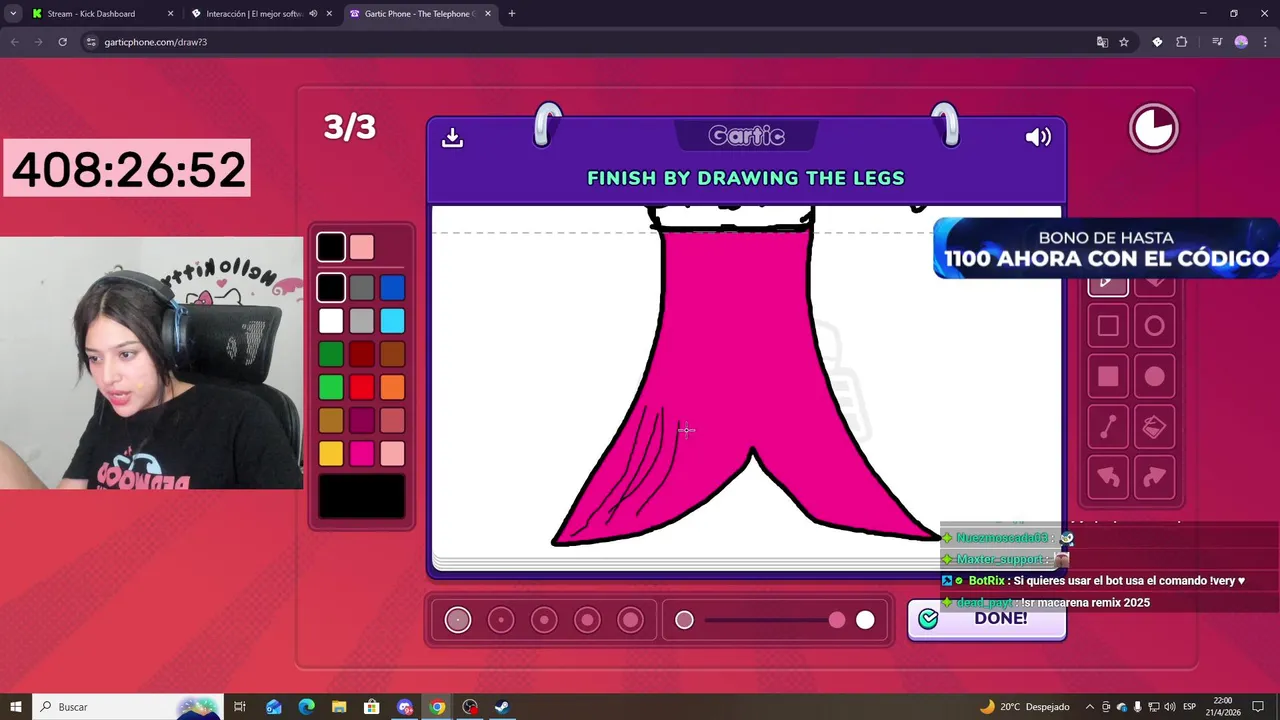The width and height of the screenshot is (1280, 720).
Task: Pick the smallest brush thickness
Action: [458, 620]
